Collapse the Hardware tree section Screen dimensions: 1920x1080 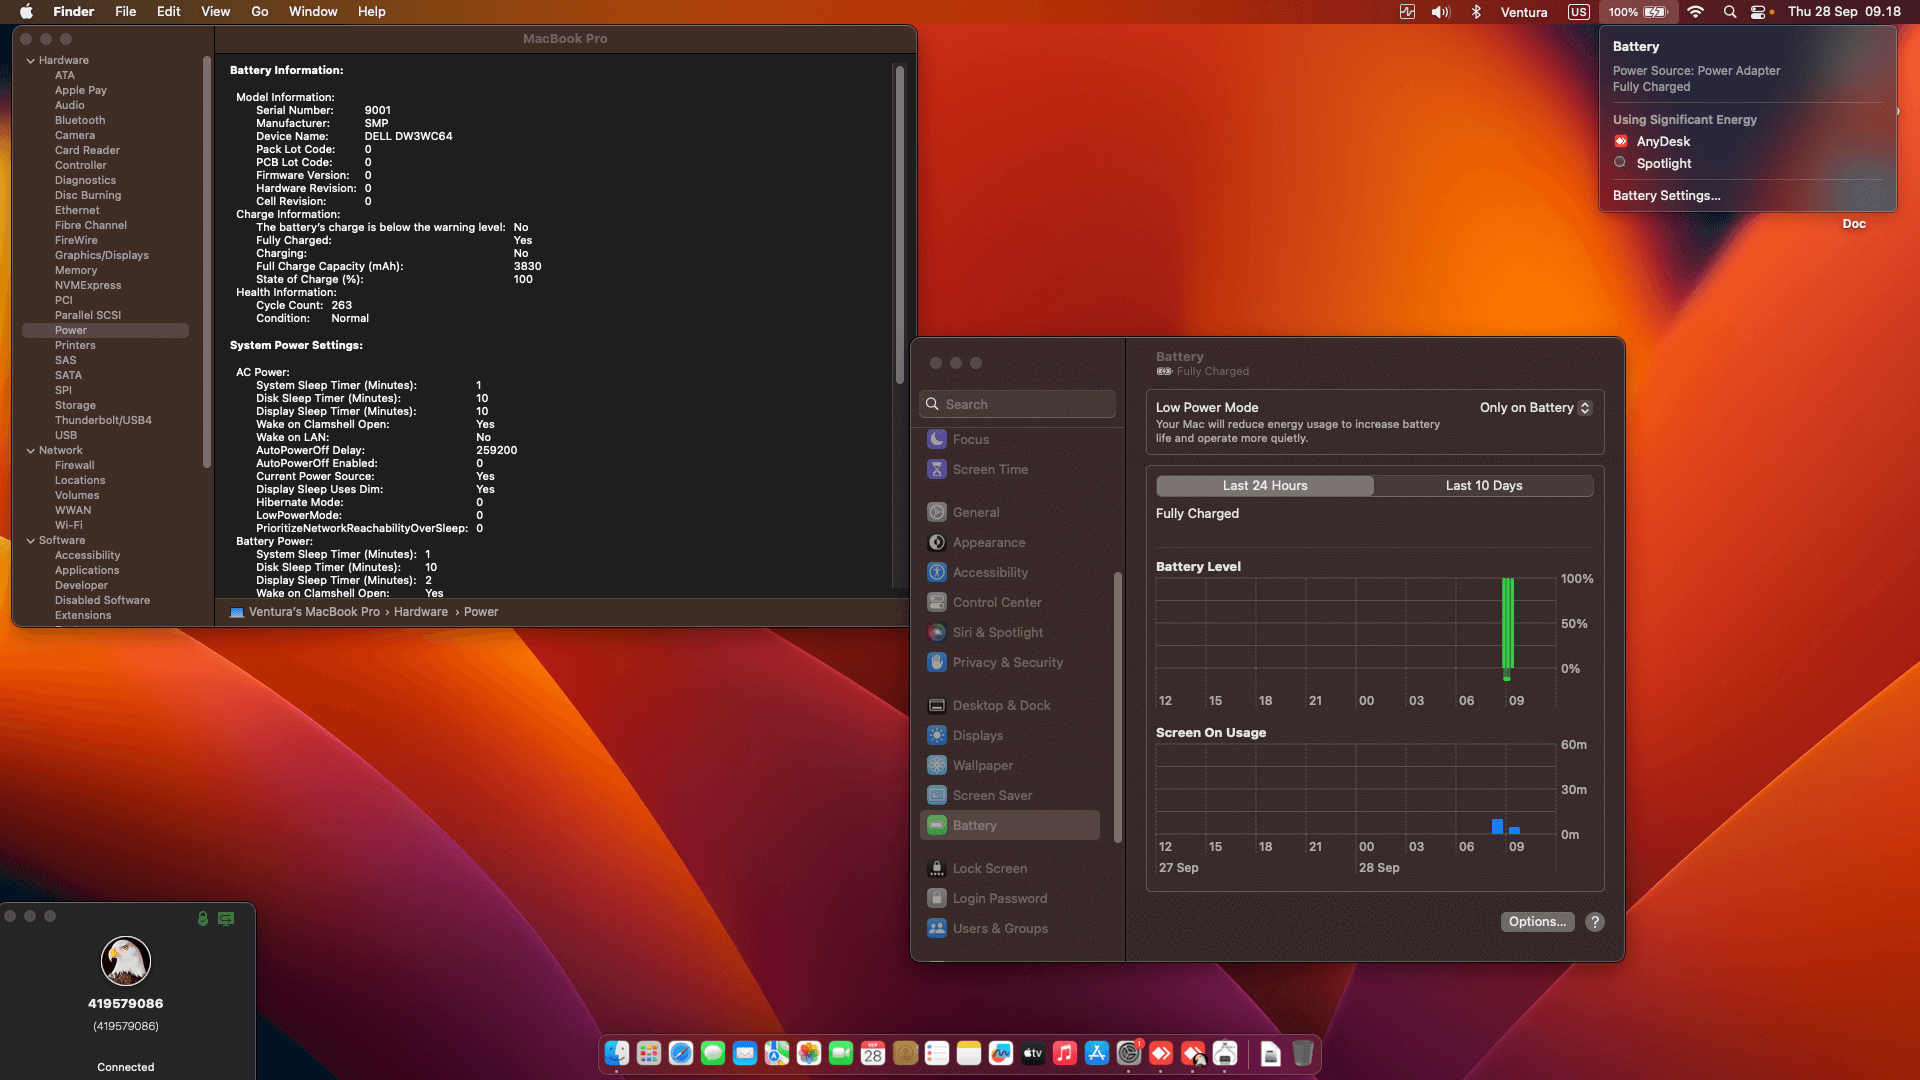pyautogui.click(x=31, y=60)
